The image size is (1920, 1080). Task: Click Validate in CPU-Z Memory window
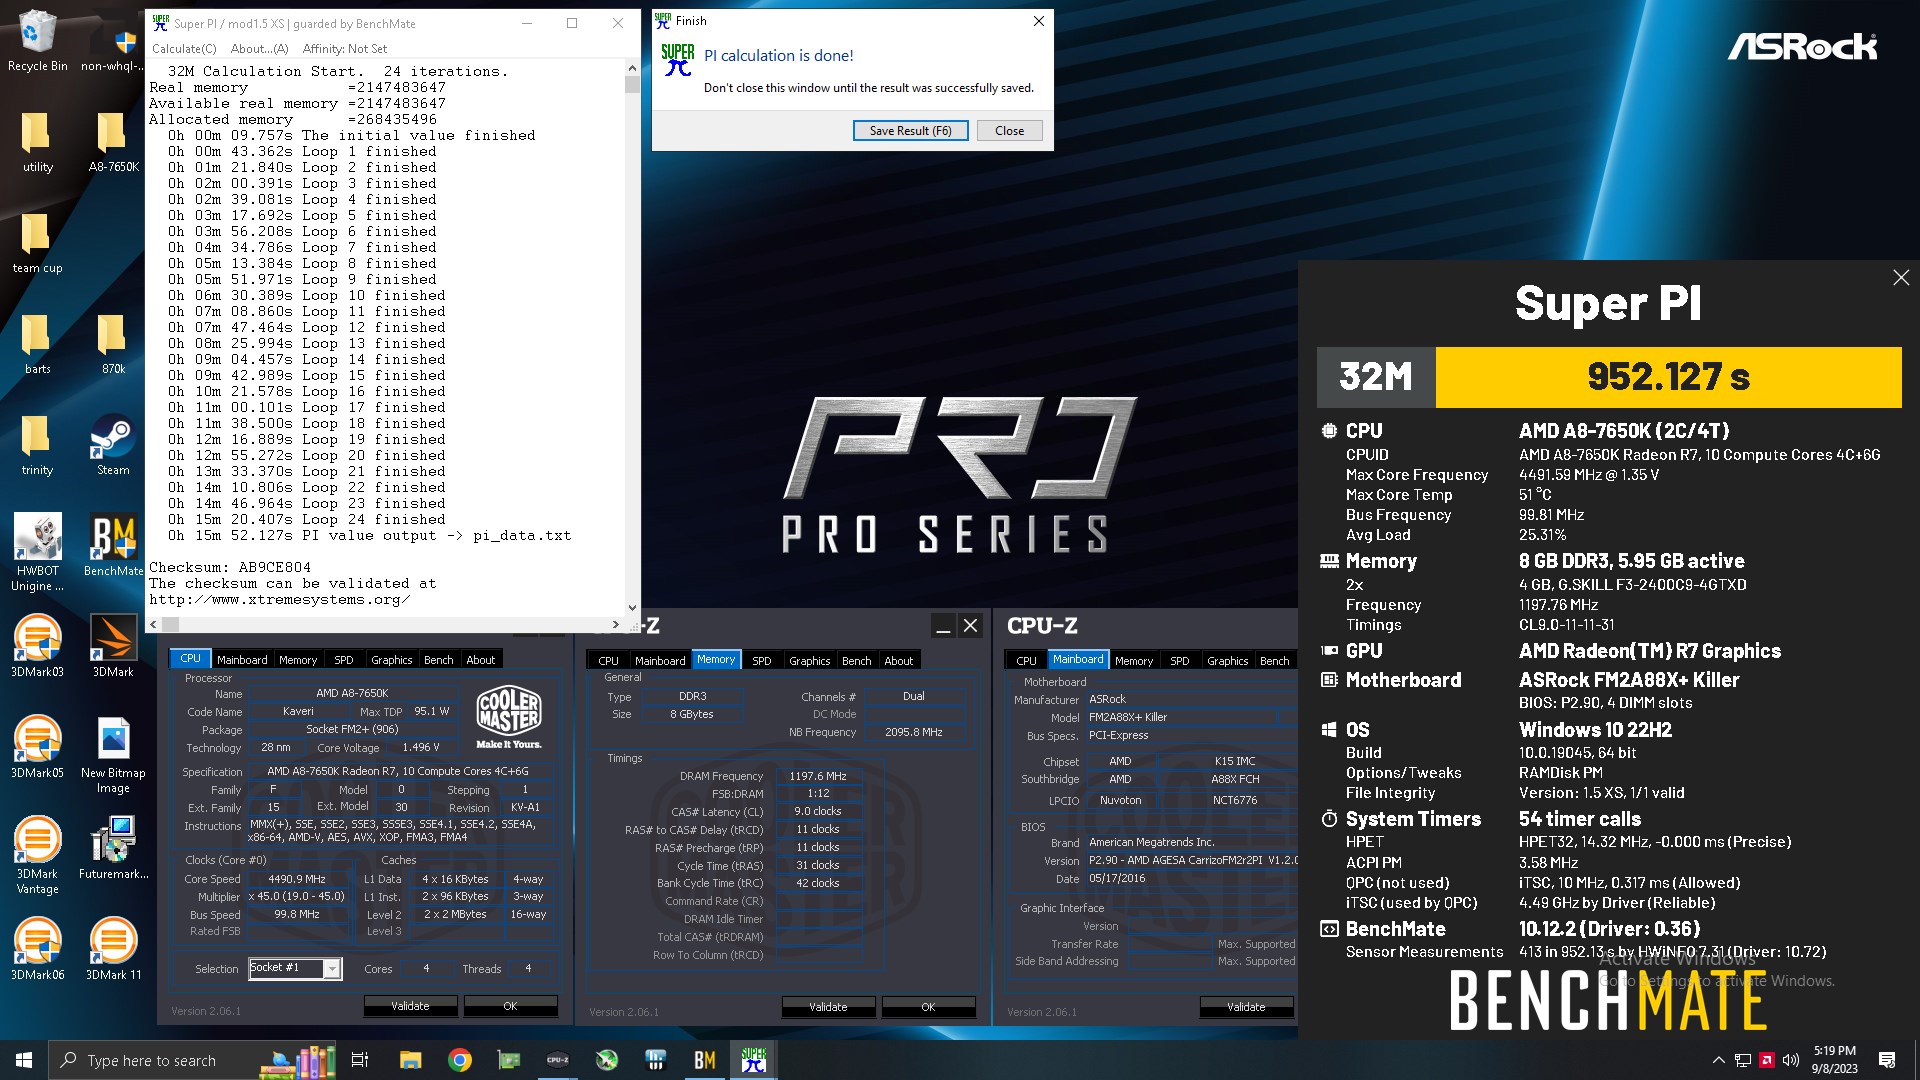click(x=828, y=1007)
